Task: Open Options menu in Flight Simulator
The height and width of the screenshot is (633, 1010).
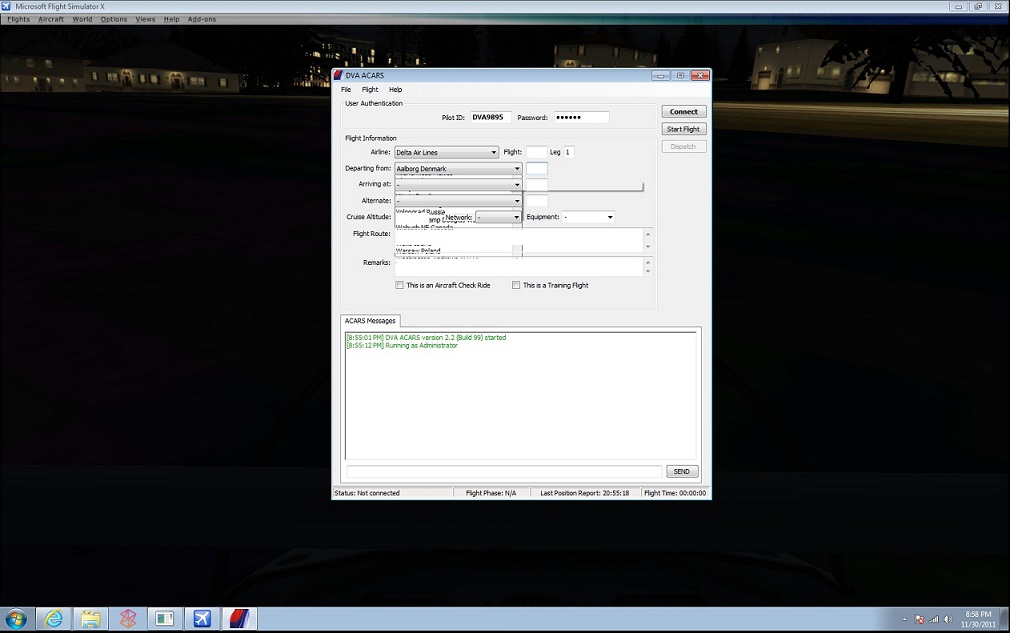Action: coord(114,19)
